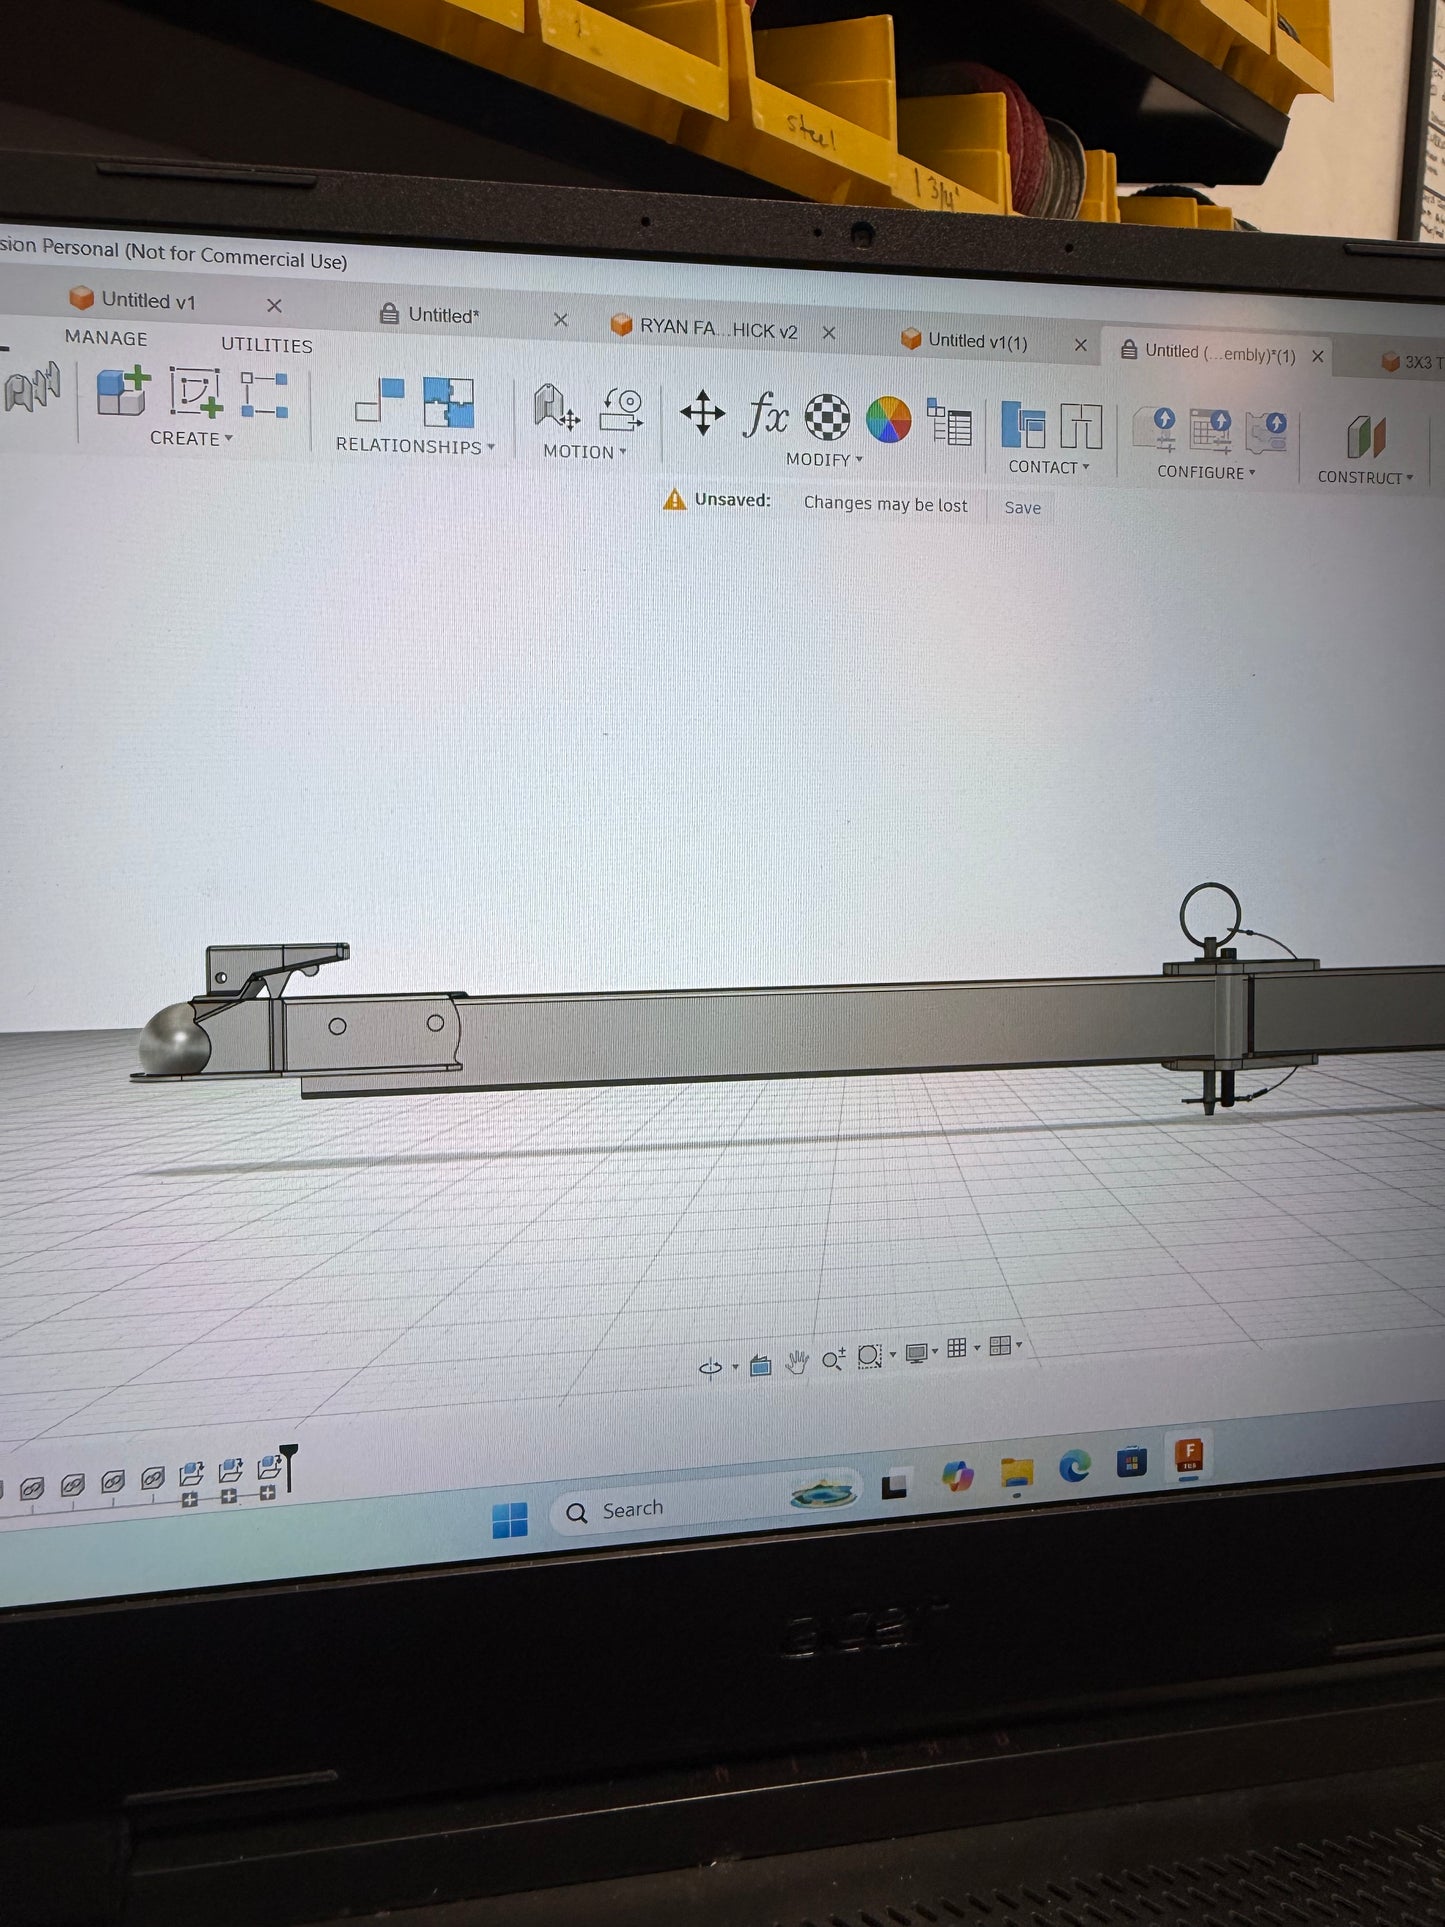Click the Drive Joints icon in Motion
Screen dimensions: 1445x1927
(556, 407)
